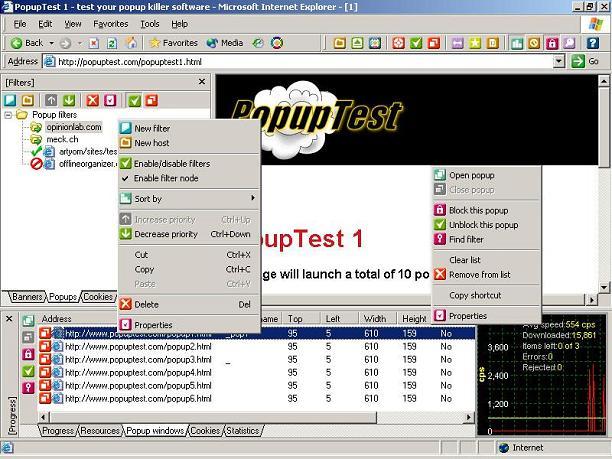
Task: Click the magenta padlock icon in top toolbar
Action: [552, 43]
